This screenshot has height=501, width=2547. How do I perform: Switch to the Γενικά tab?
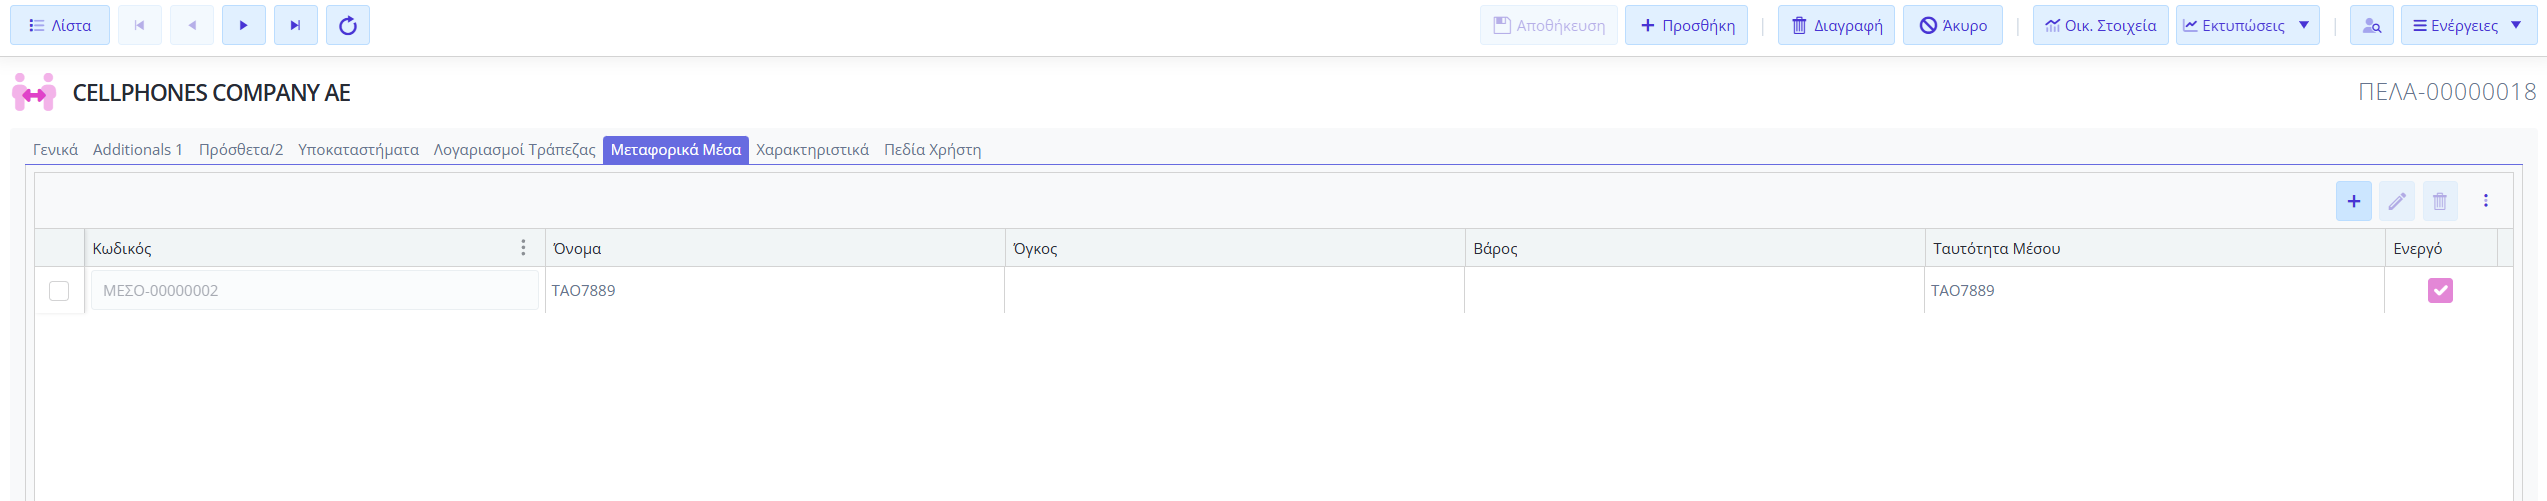(x=55, y=150)
